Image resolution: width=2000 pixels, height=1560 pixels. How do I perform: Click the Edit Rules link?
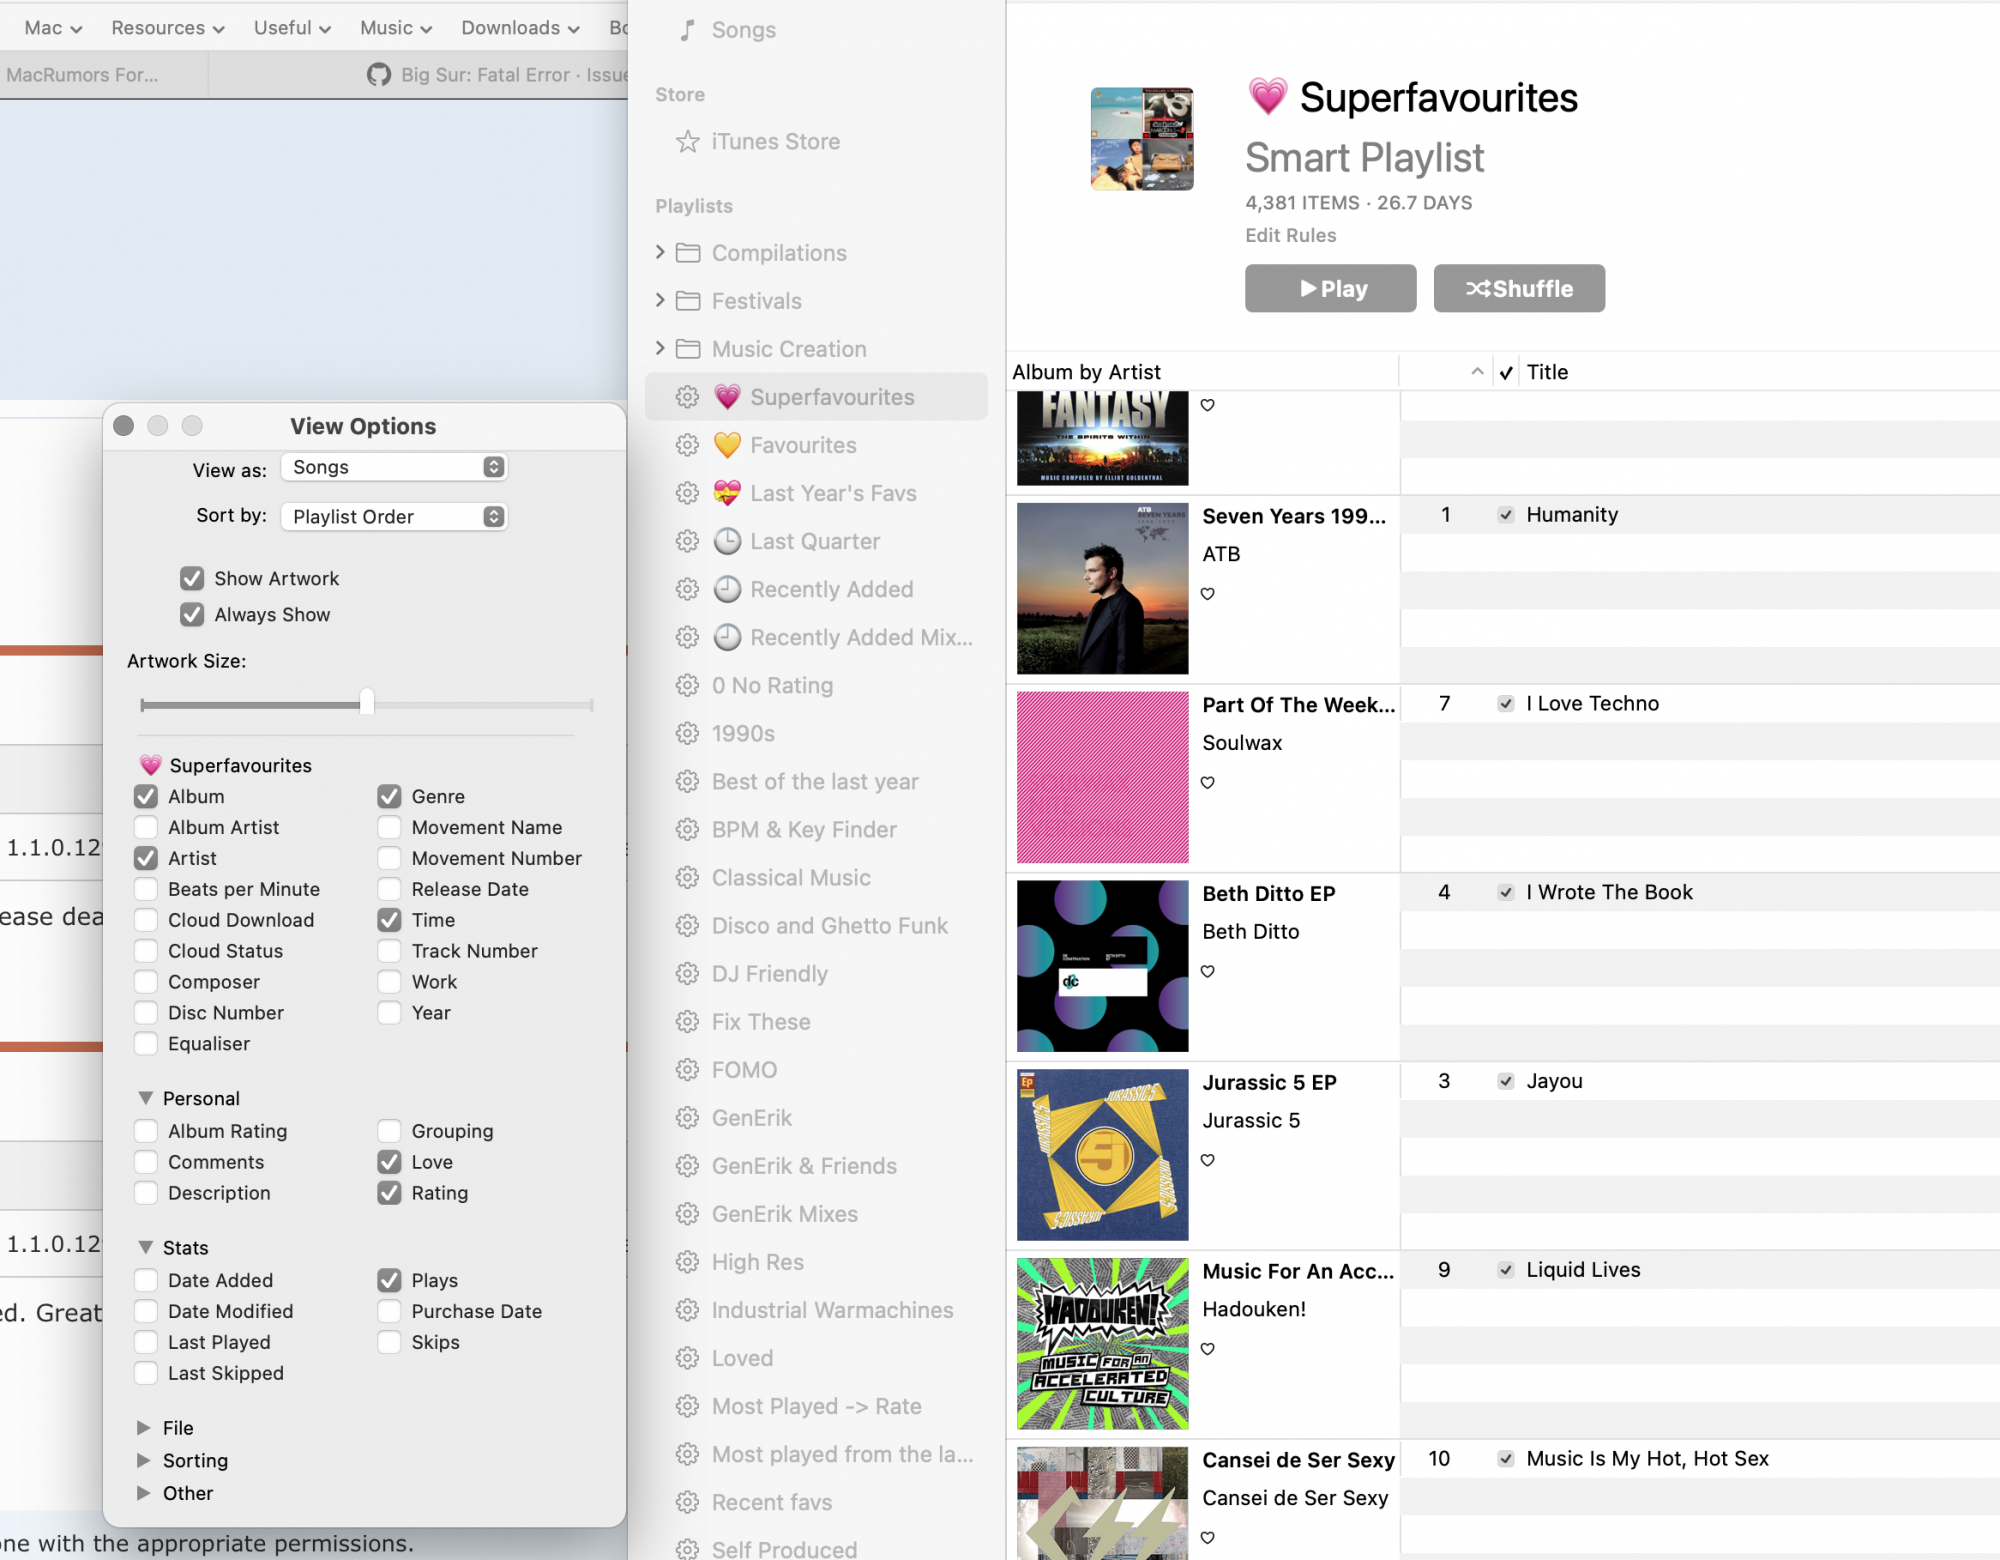[x=1290, y=236]
